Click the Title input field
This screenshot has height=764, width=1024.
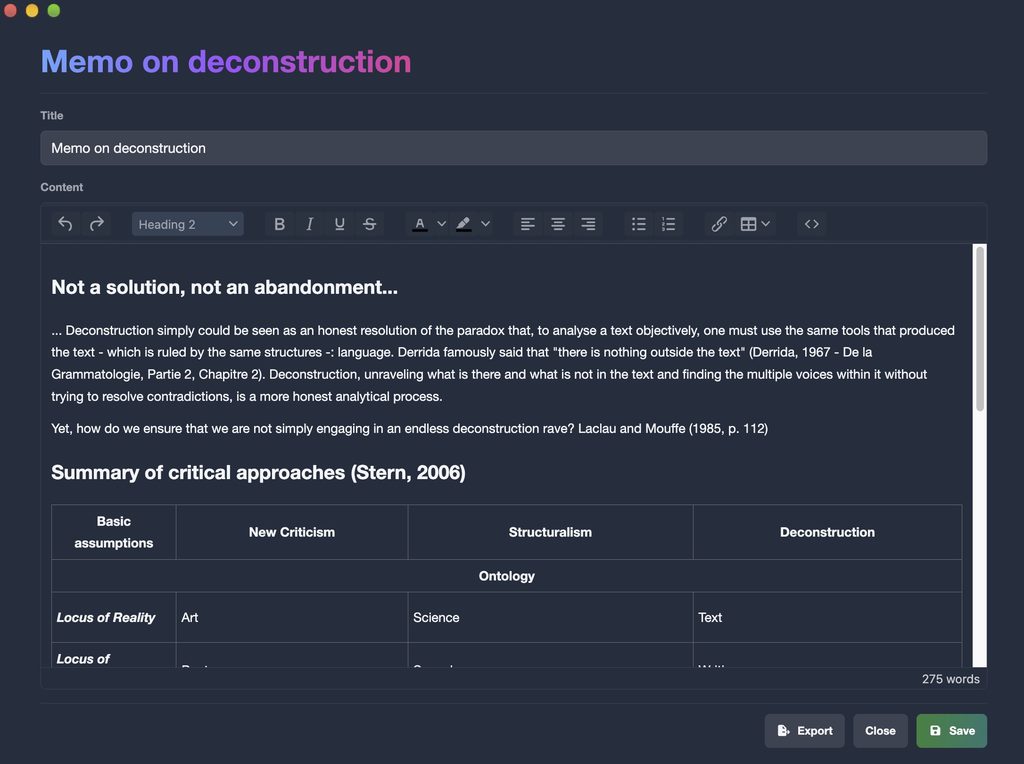513,148
